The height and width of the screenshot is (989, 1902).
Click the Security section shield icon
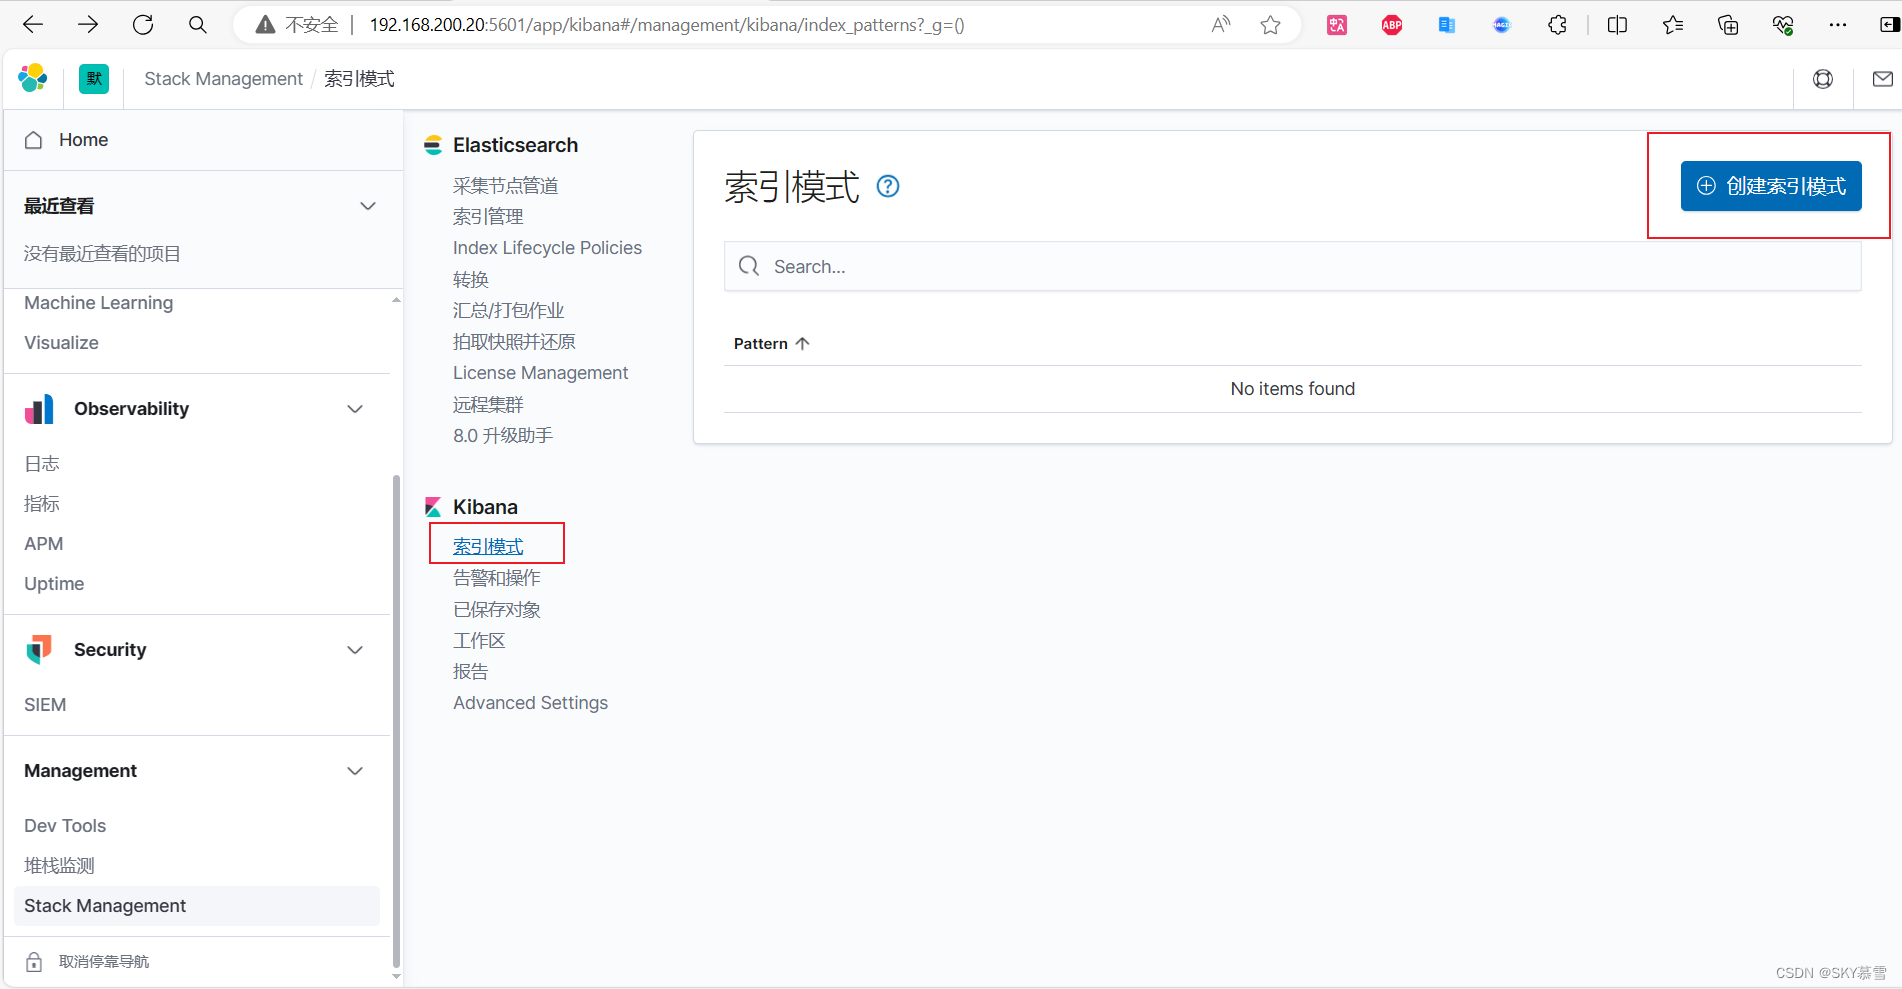(39, 650)
